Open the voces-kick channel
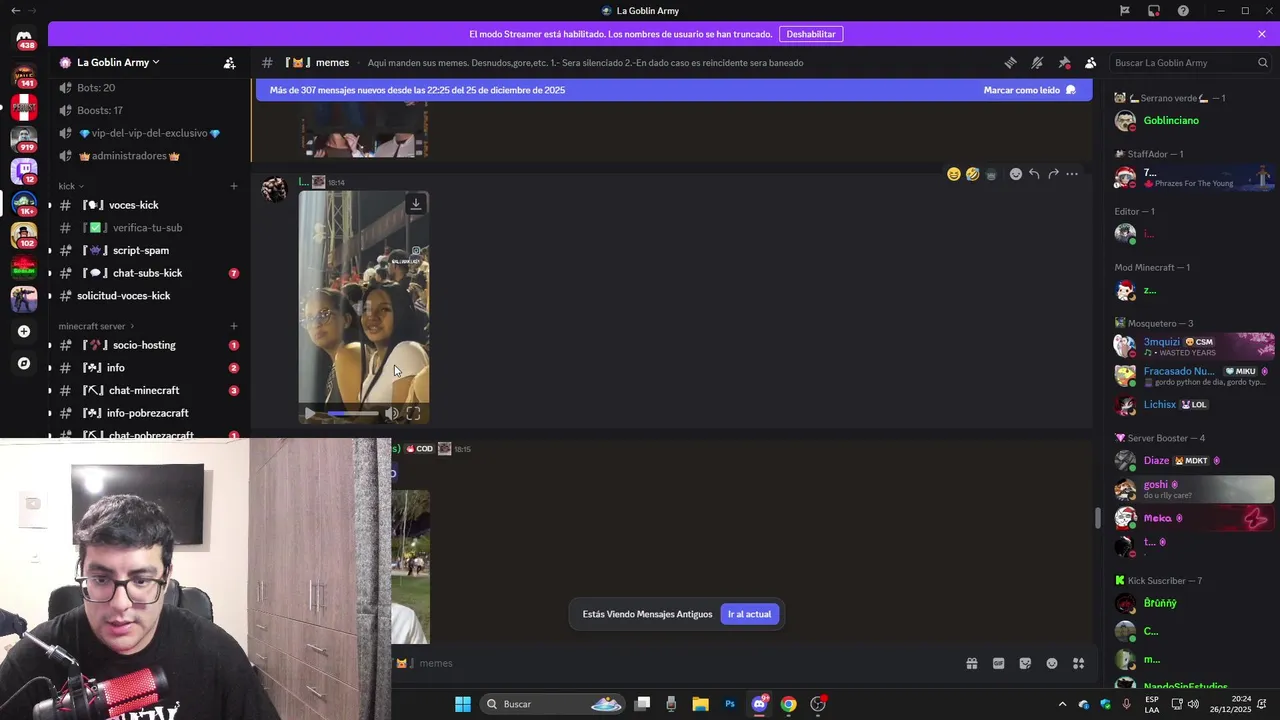Screen dimensions: 1280x720 [x=148, y=205]
